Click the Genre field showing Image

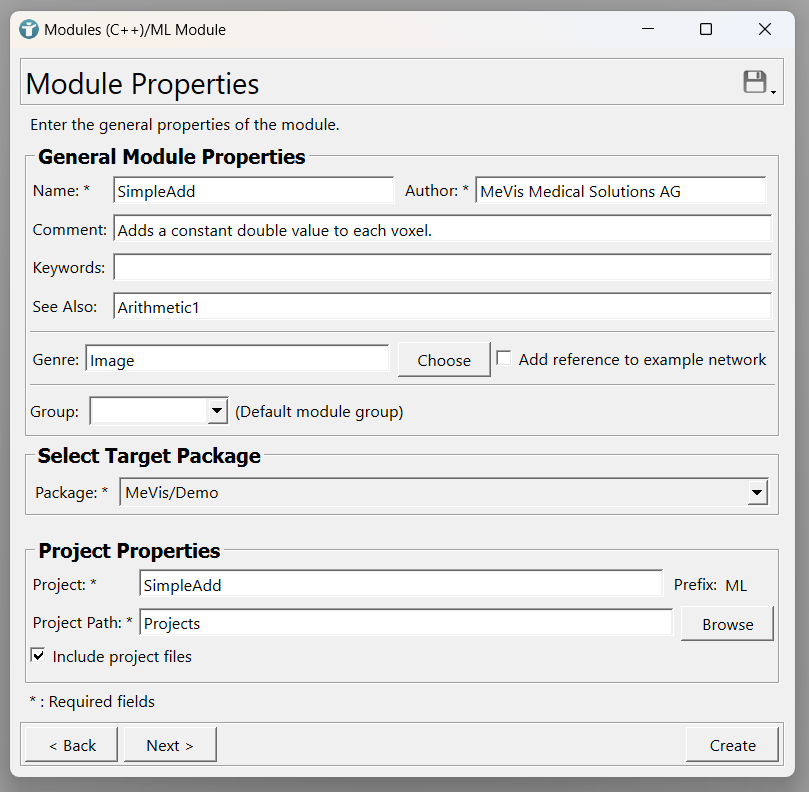pos(237,360)
